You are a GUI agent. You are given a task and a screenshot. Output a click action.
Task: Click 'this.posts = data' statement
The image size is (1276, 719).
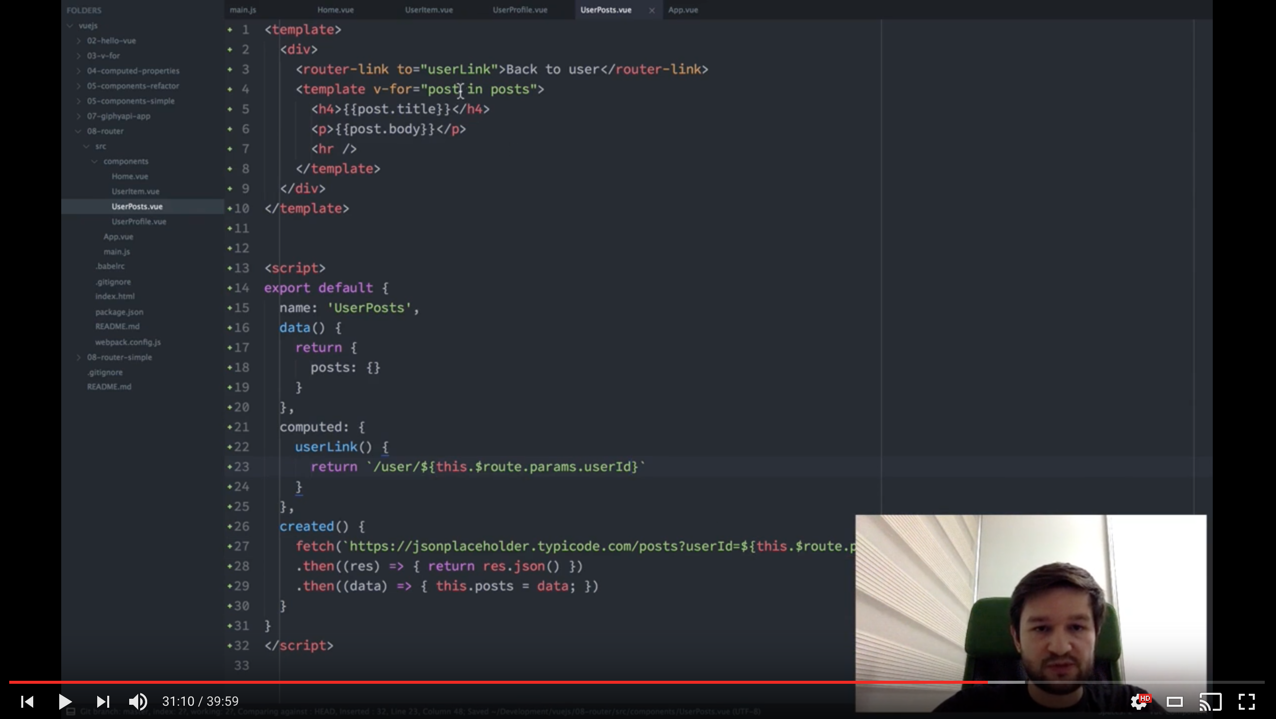point(506,586)
